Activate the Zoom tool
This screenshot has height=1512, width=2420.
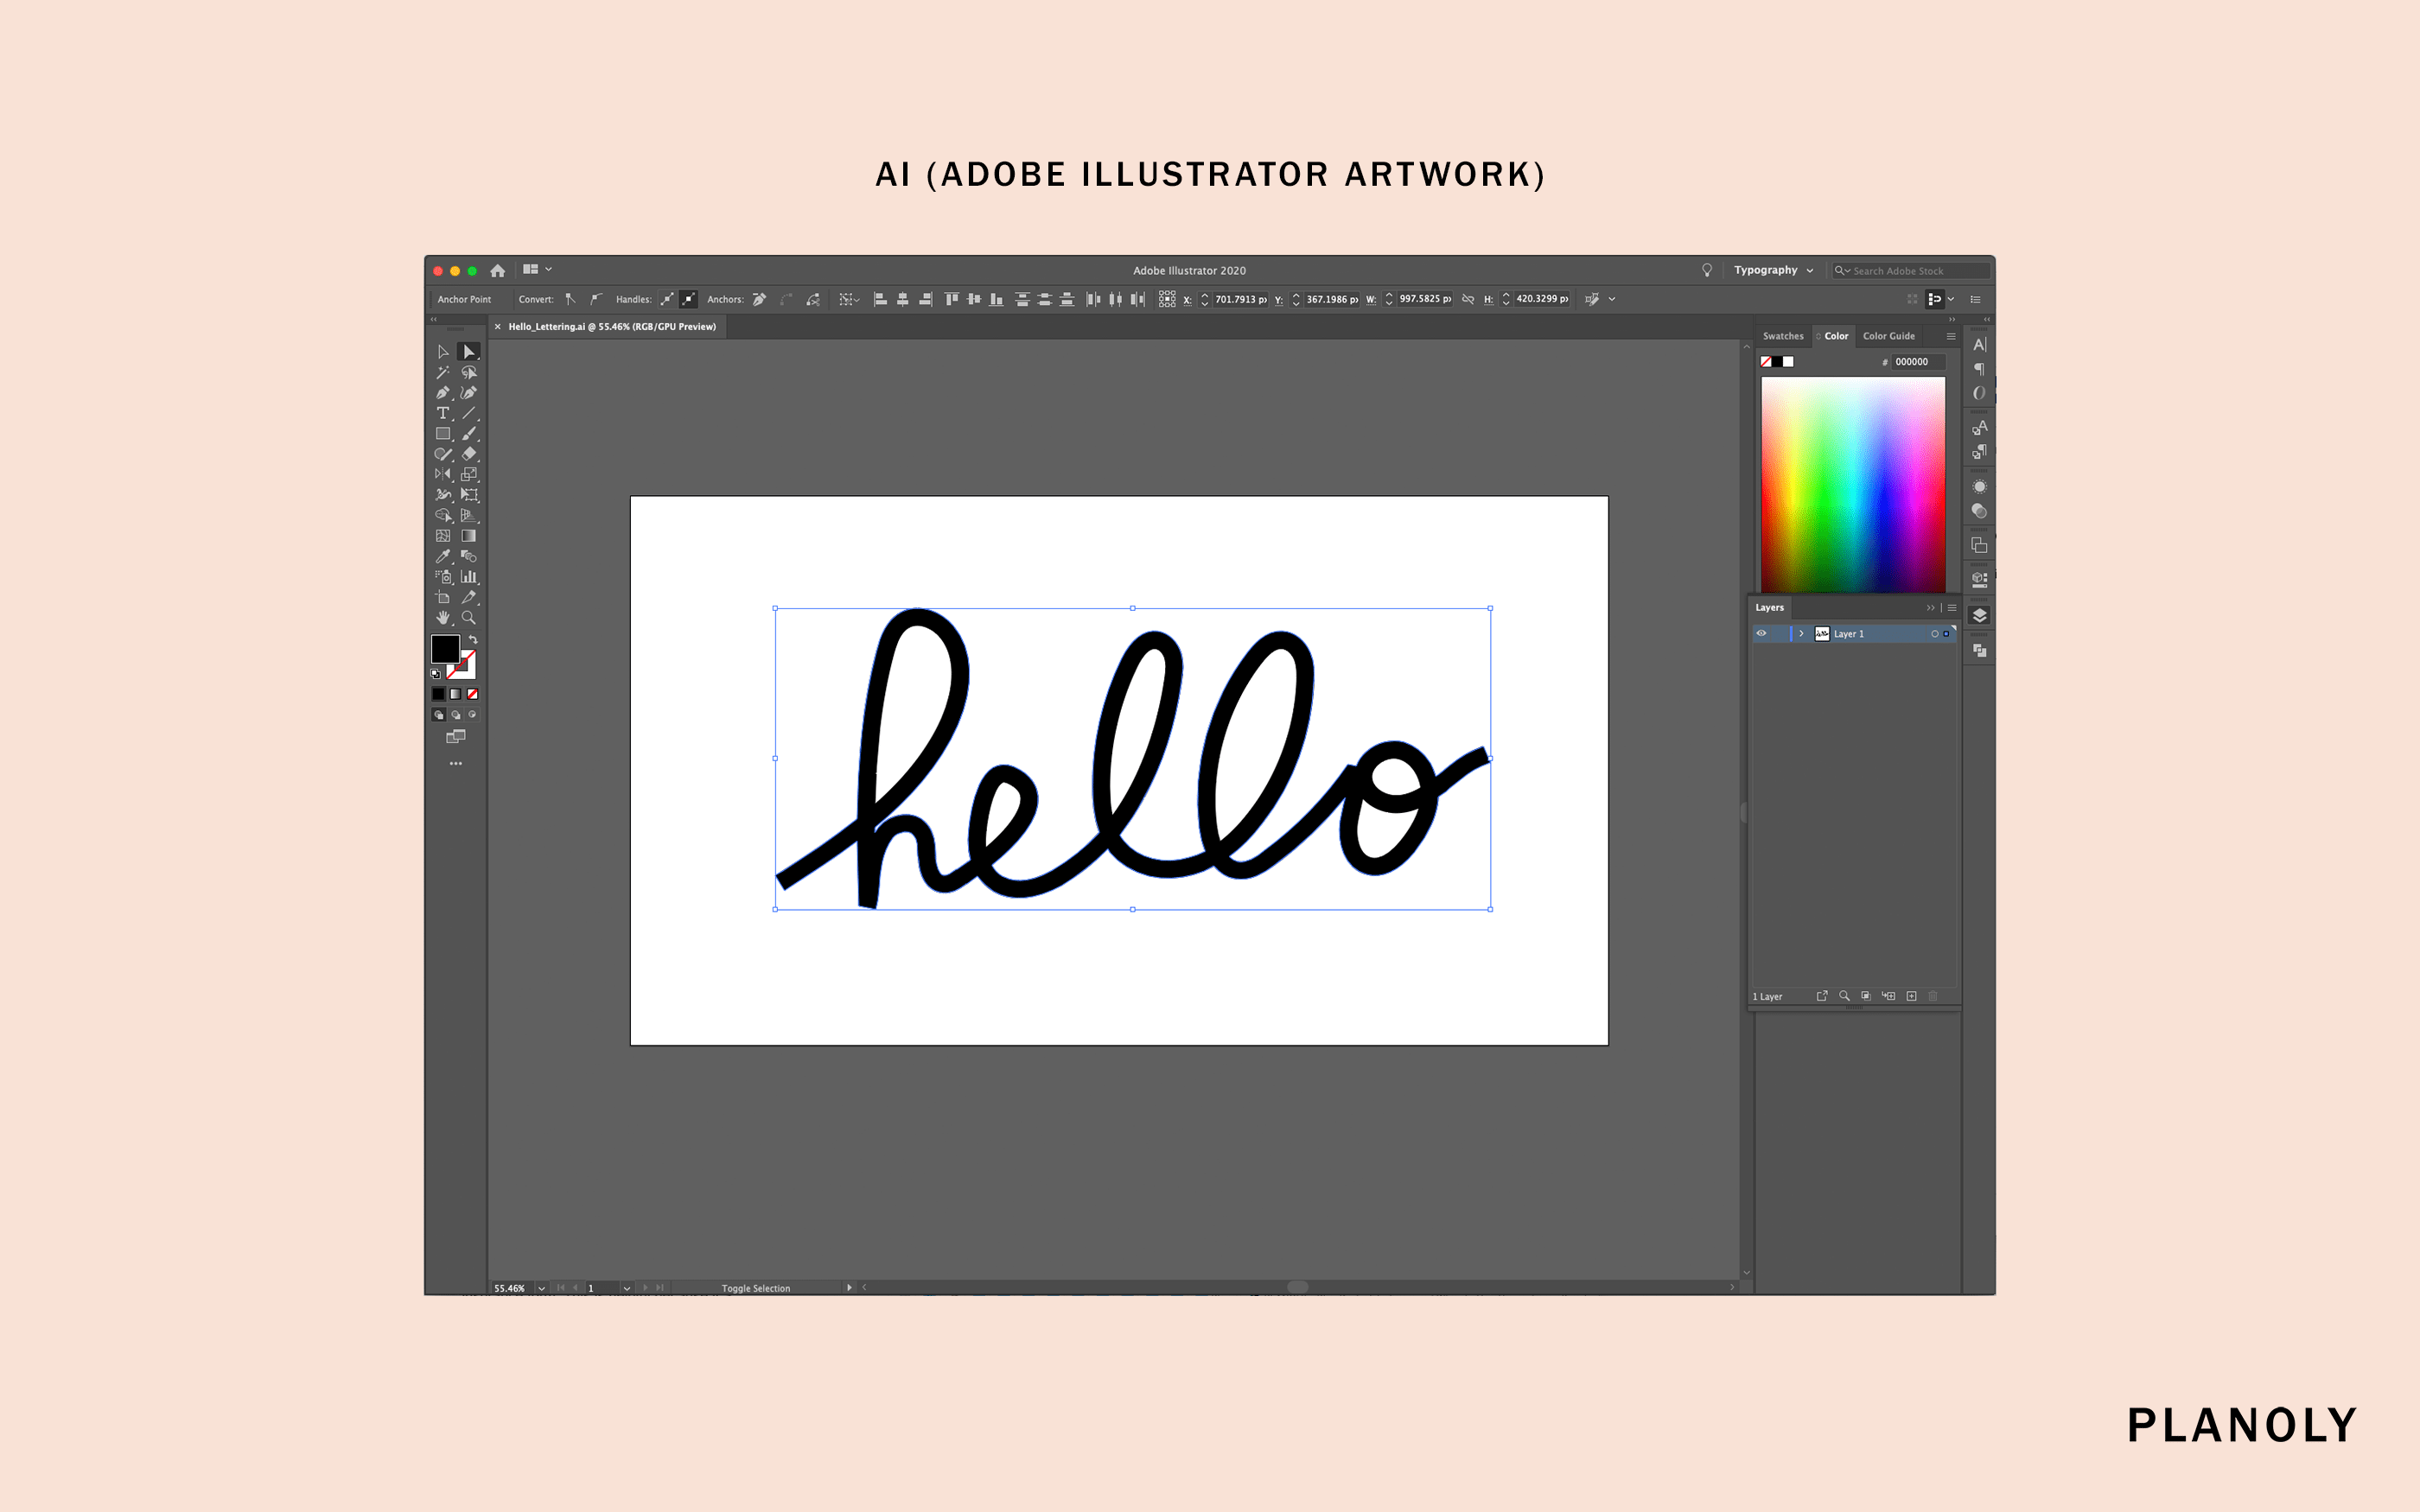tap(469, 617)
